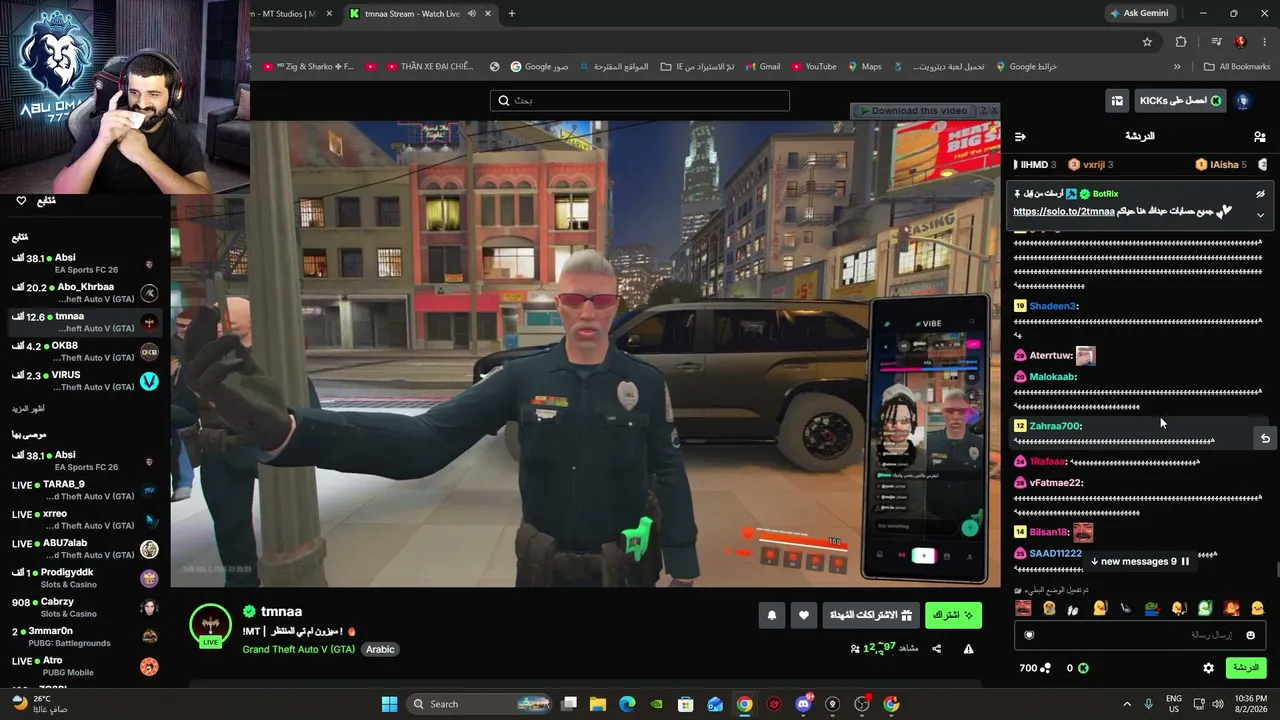The width and height of the screenshot is (1280, 720).
Task: Insert the frog emote from the quick emotes
Action: pos(1152,608)
